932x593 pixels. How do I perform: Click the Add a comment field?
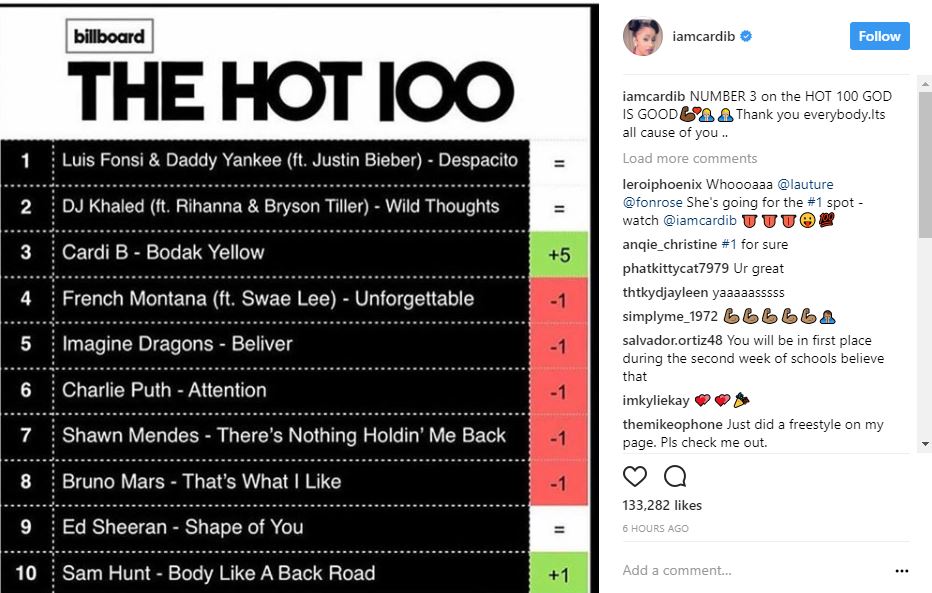pyautogui.click(x=755, y=570)
